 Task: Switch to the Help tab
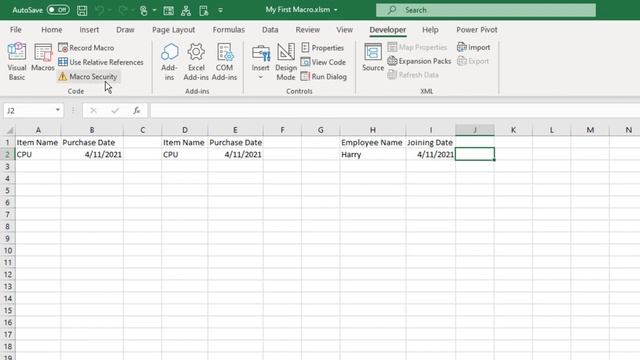point(430,30)
